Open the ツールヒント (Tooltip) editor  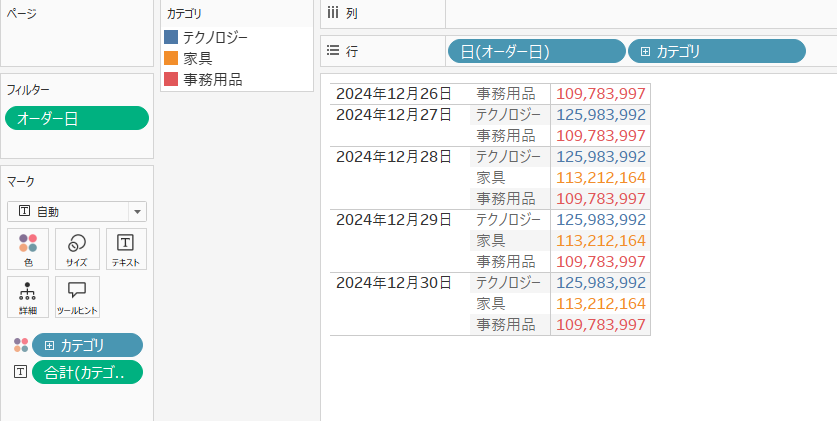point(77,297)
